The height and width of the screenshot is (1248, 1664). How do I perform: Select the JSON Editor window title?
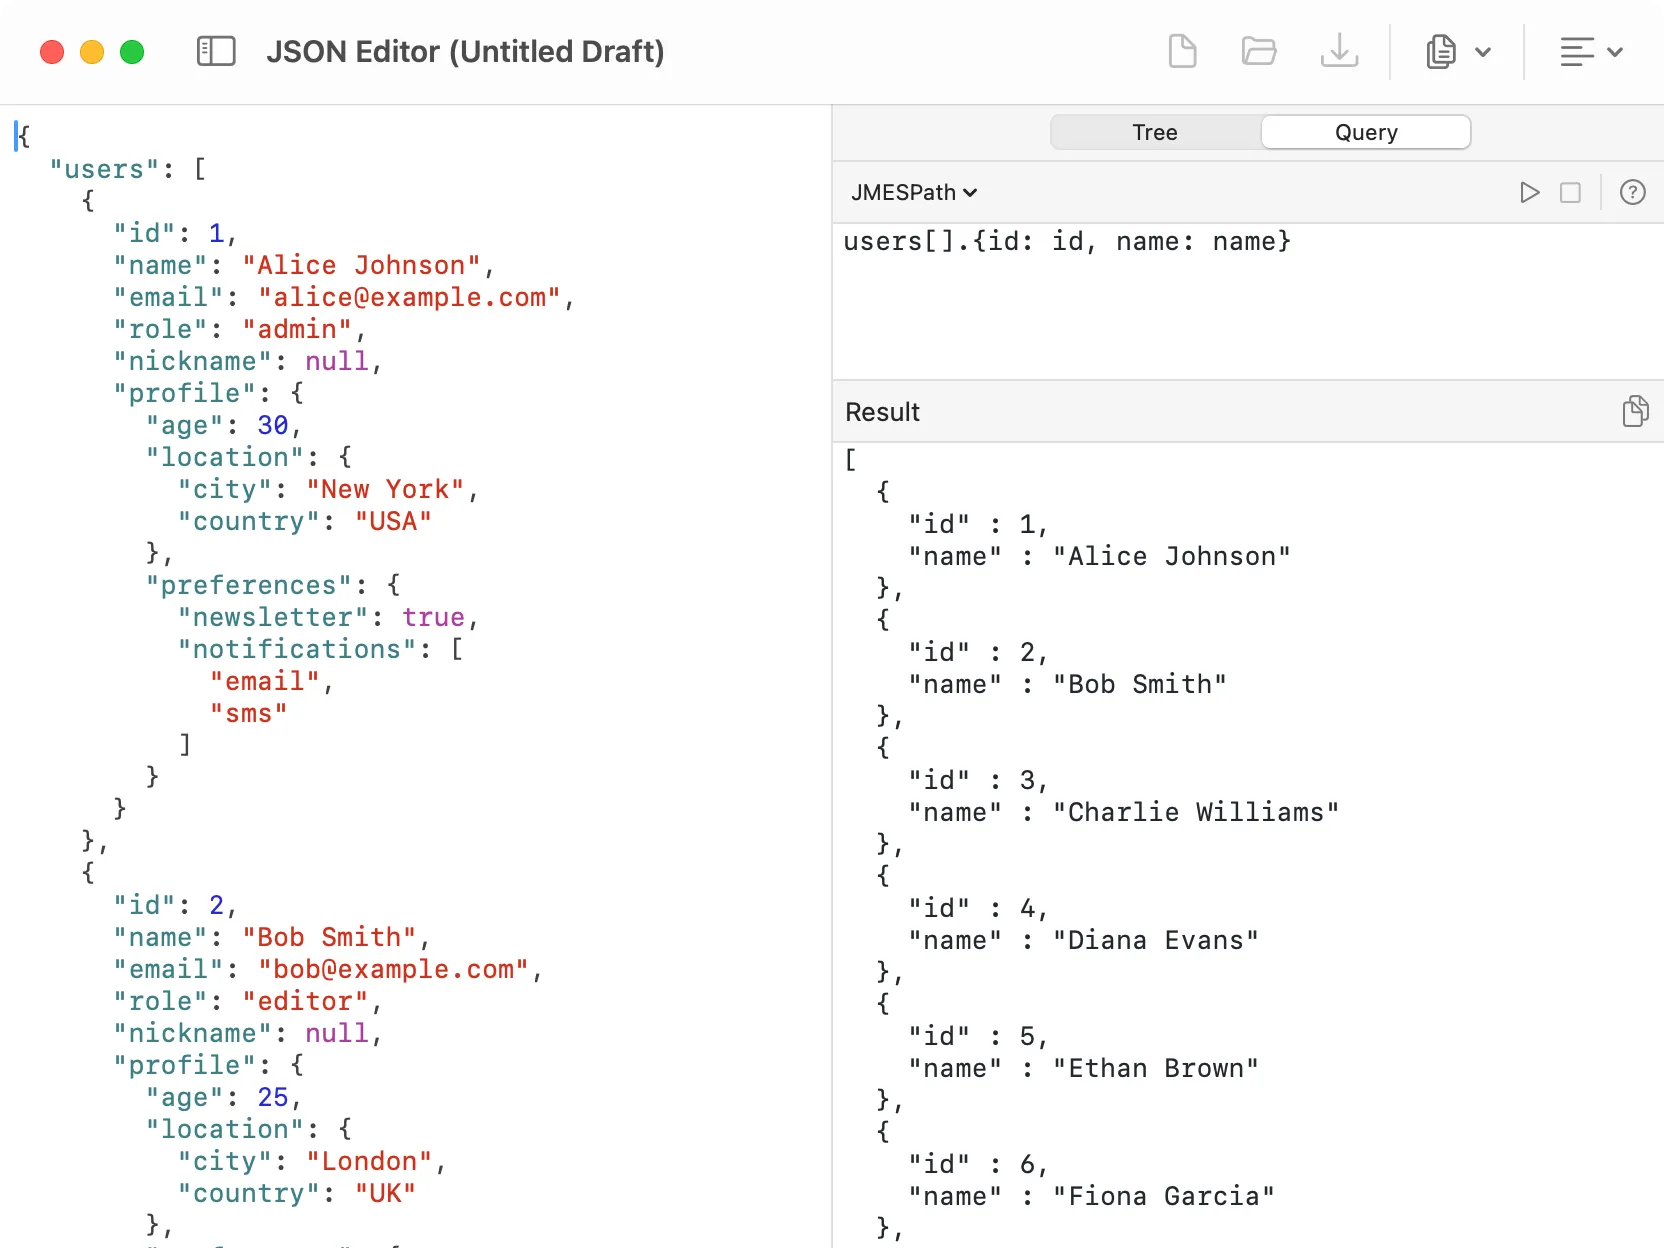465,51
